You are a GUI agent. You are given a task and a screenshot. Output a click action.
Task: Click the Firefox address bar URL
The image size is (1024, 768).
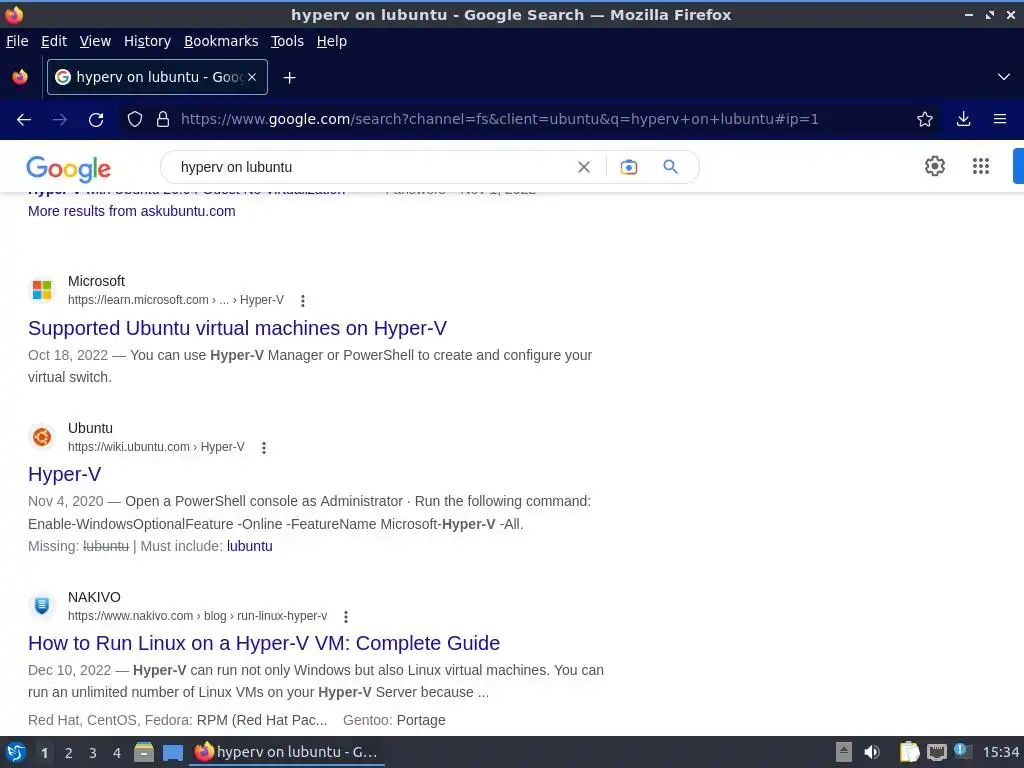point(500,120)
